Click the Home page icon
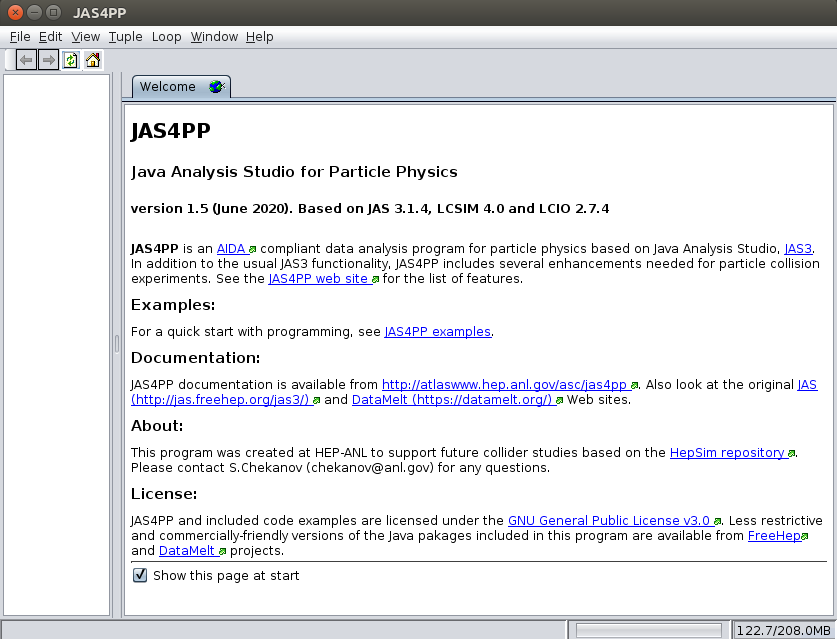The height and width of the screenshot is (639, 837). [x=93, y=60]
